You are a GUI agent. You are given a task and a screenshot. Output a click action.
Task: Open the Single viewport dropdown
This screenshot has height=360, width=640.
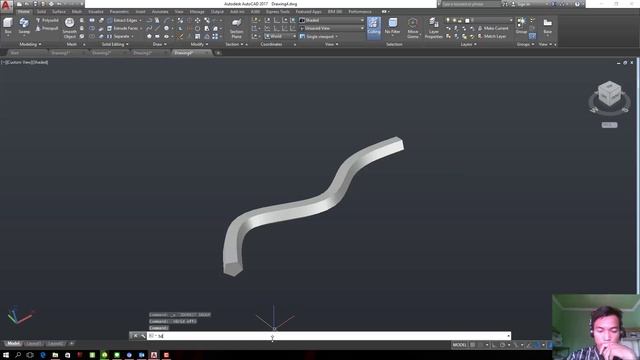(319, 36)
